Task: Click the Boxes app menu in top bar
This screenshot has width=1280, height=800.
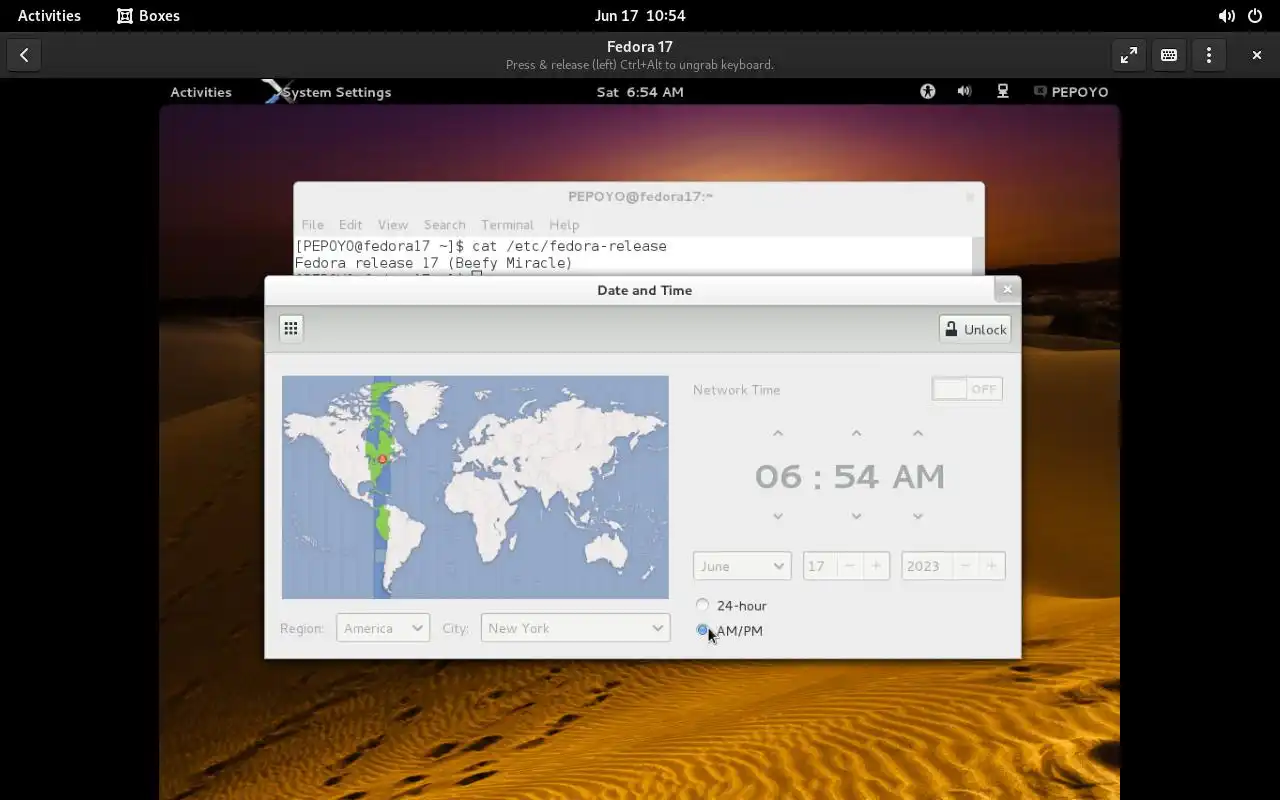Action: point(148,16)
